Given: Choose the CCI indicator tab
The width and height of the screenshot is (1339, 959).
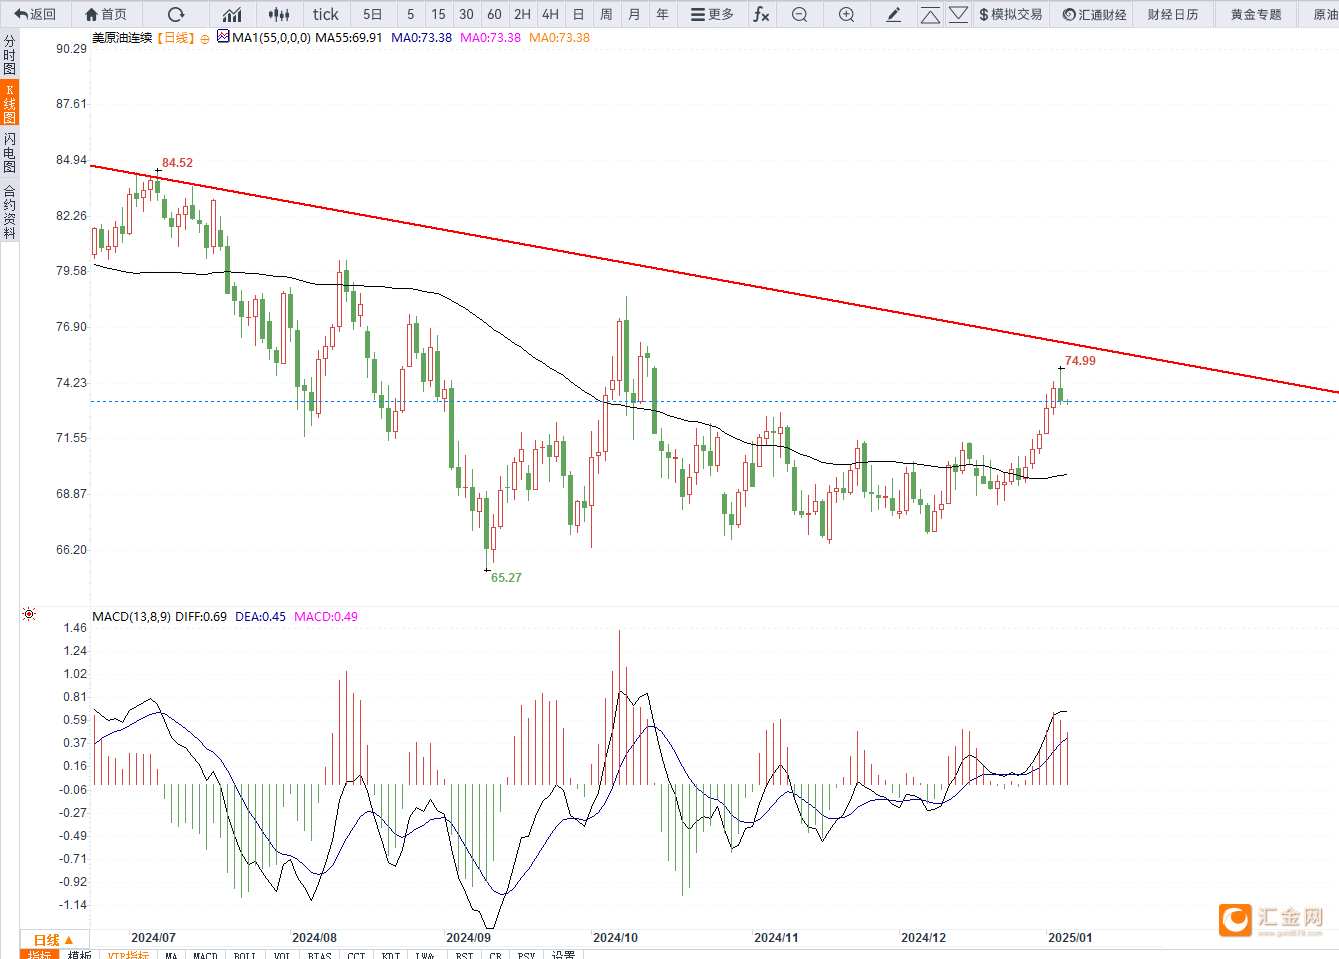Looking at the screenshot, I should coord(356,955).
